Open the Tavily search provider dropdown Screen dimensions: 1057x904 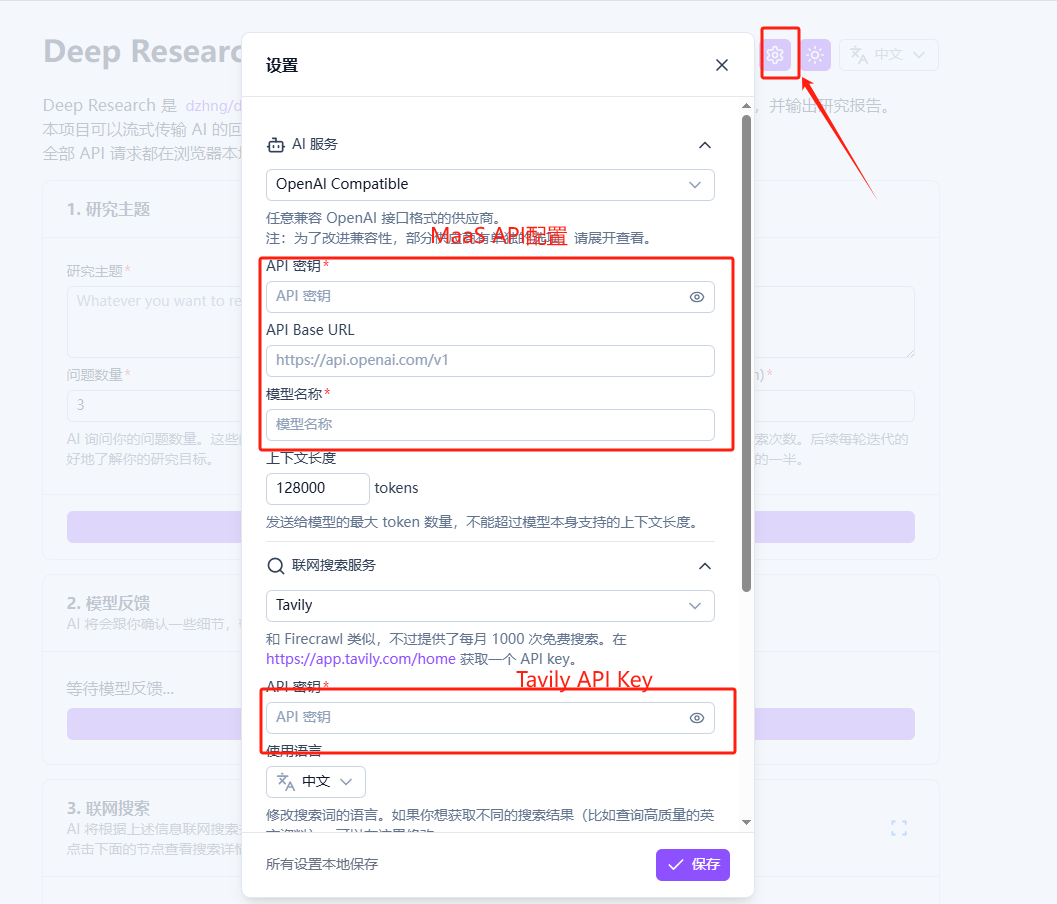pos(490,605)
